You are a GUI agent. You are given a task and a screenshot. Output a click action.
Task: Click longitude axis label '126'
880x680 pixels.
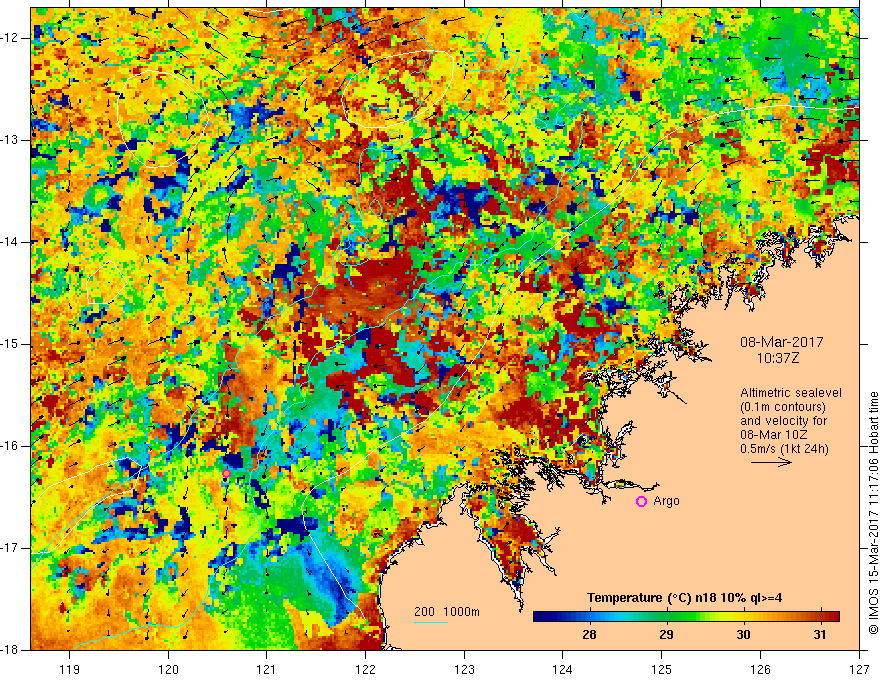tap(760, 669)
